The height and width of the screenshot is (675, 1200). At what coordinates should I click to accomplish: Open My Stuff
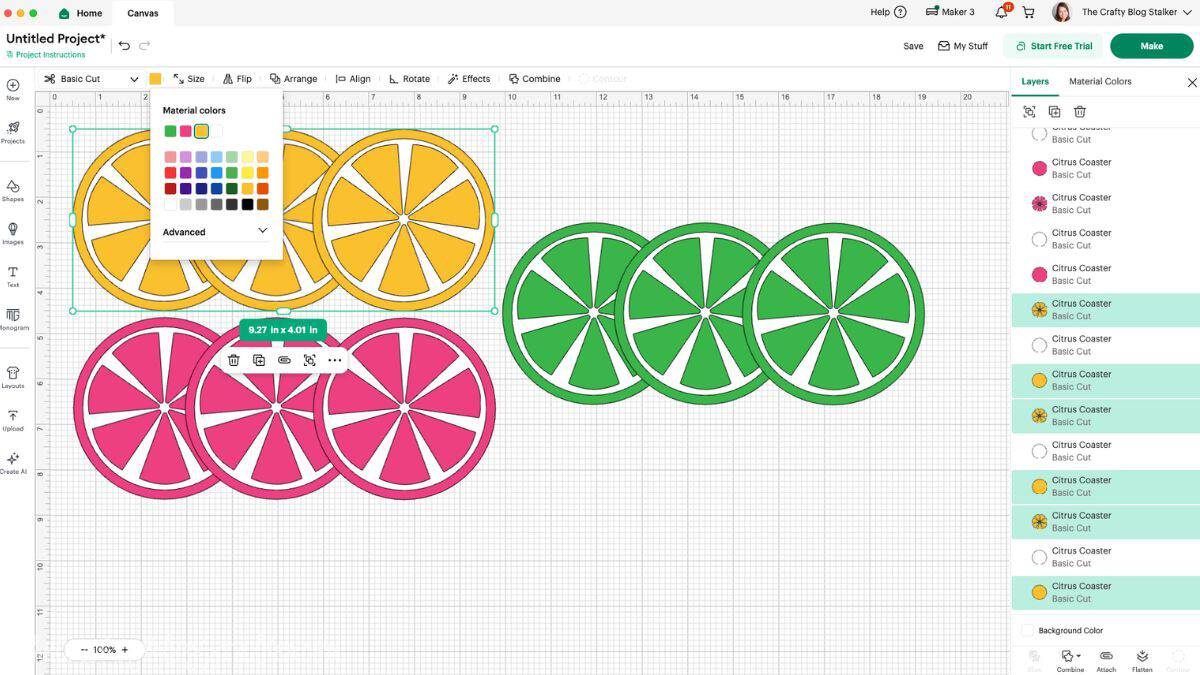962,46
